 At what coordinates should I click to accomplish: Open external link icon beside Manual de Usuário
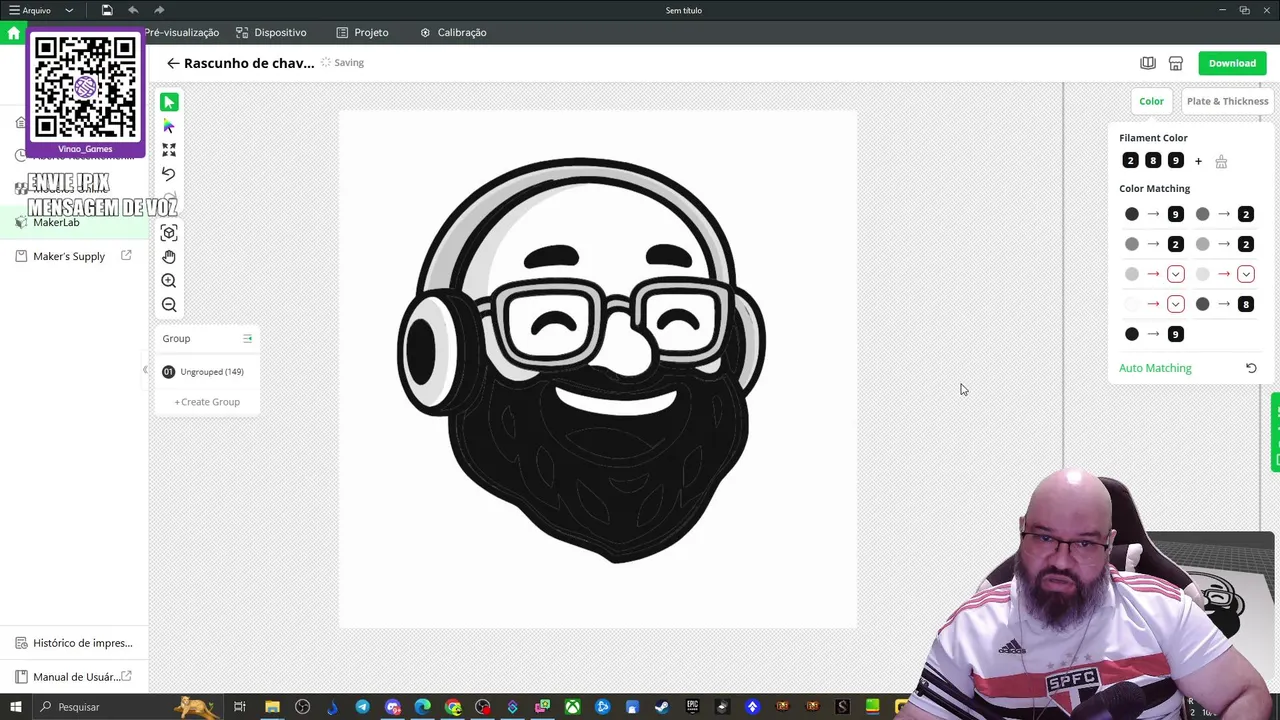[126, 677]
